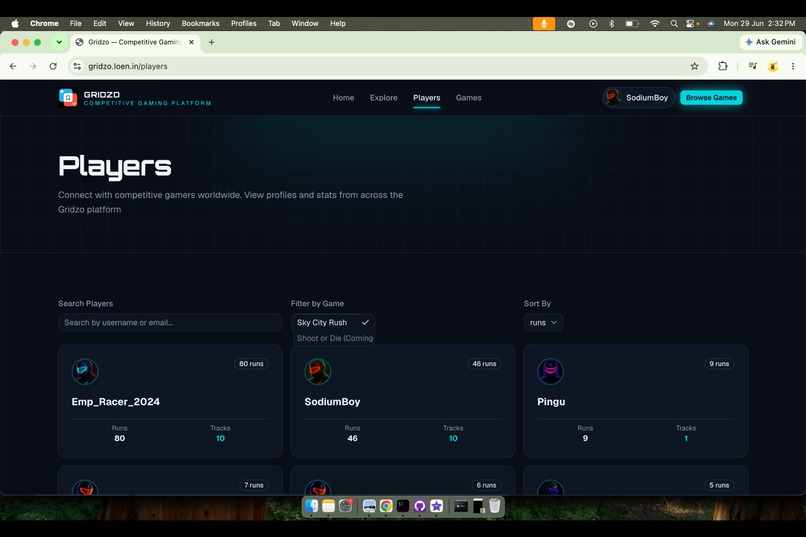Open Chrome three-dot menu
This screenshot has height=537, width=806.
[x=793, y=66]
